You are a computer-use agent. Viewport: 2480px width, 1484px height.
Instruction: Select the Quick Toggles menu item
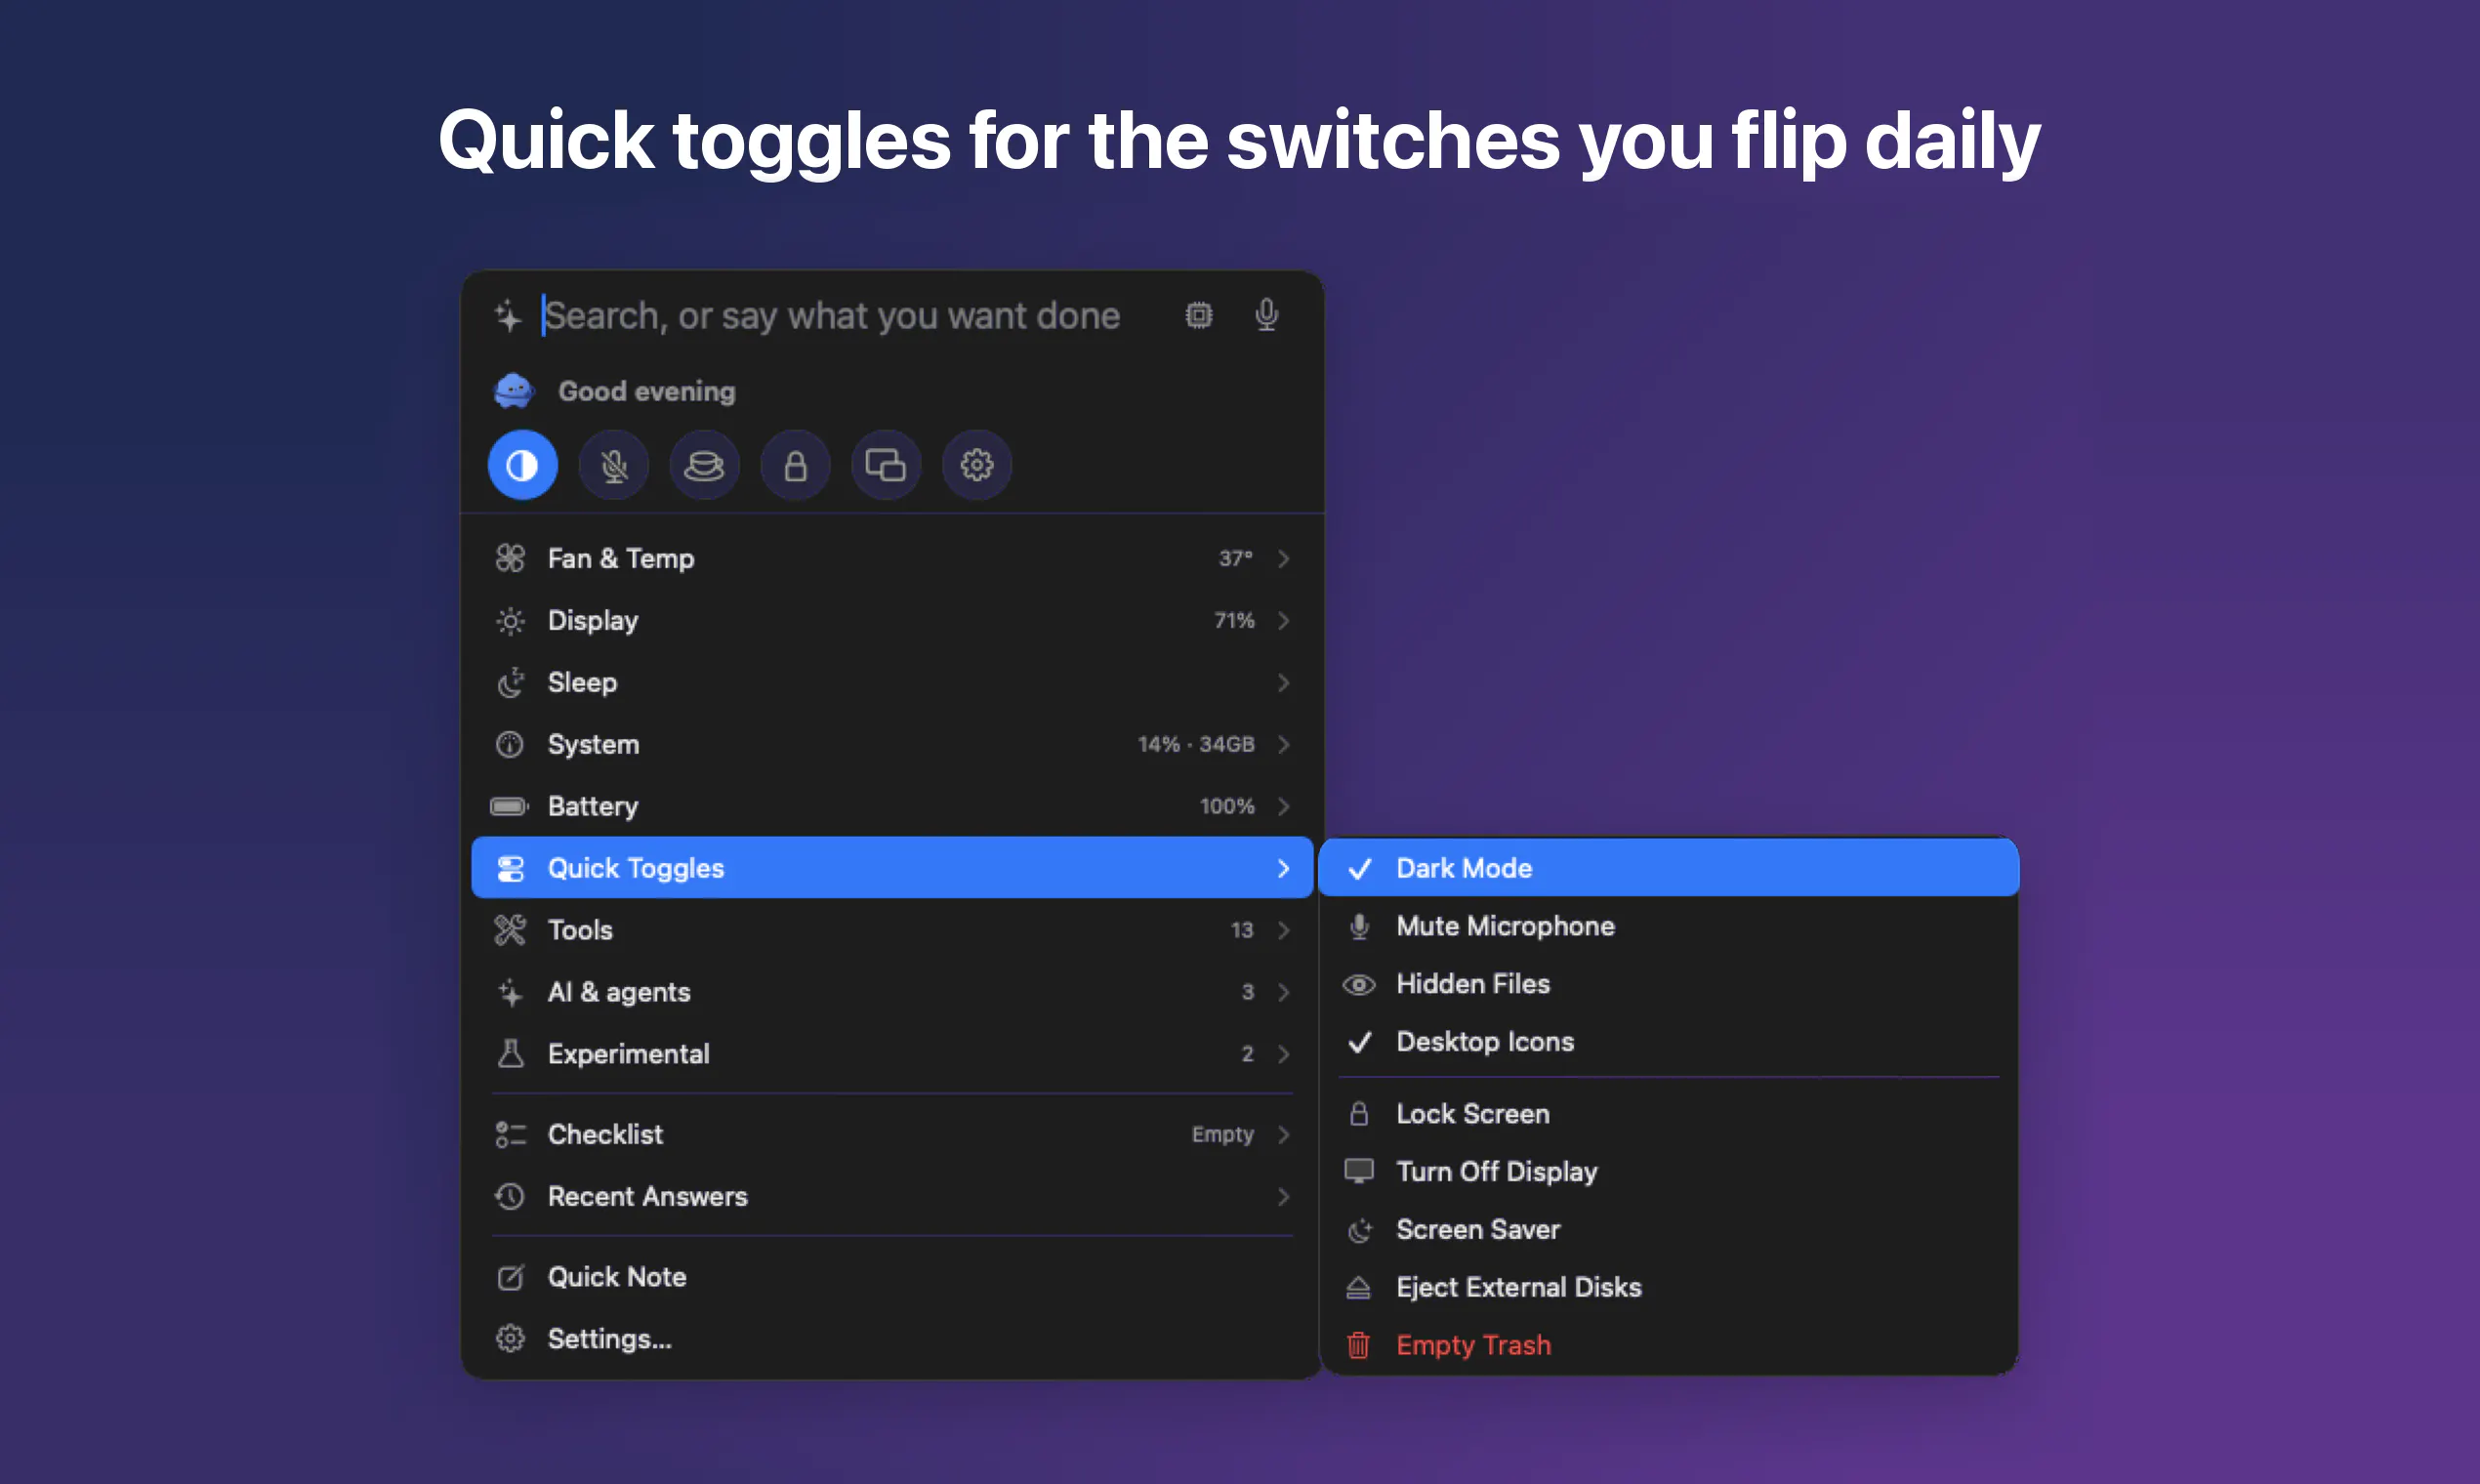[892, 868]
